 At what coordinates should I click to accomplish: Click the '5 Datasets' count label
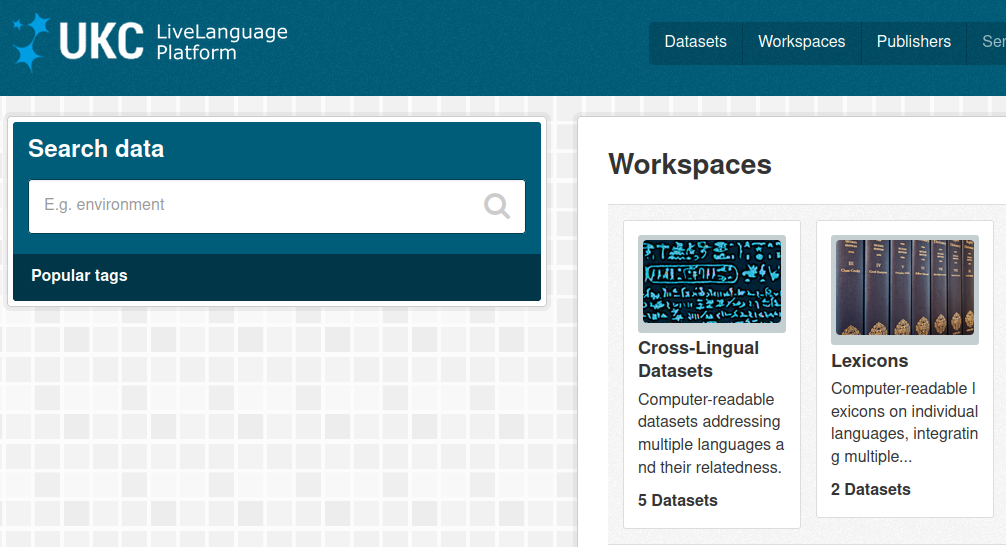[x=677, y=500]
